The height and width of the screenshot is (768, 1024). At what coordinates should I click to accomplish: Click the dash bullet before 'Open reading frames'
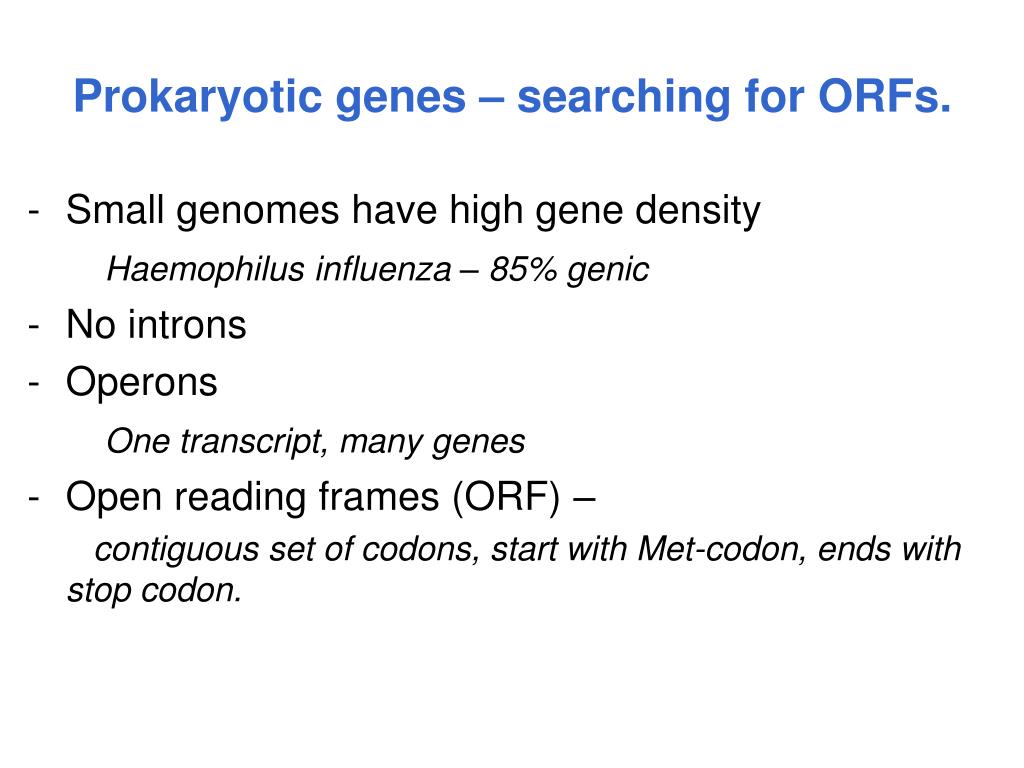click(34, 499)
